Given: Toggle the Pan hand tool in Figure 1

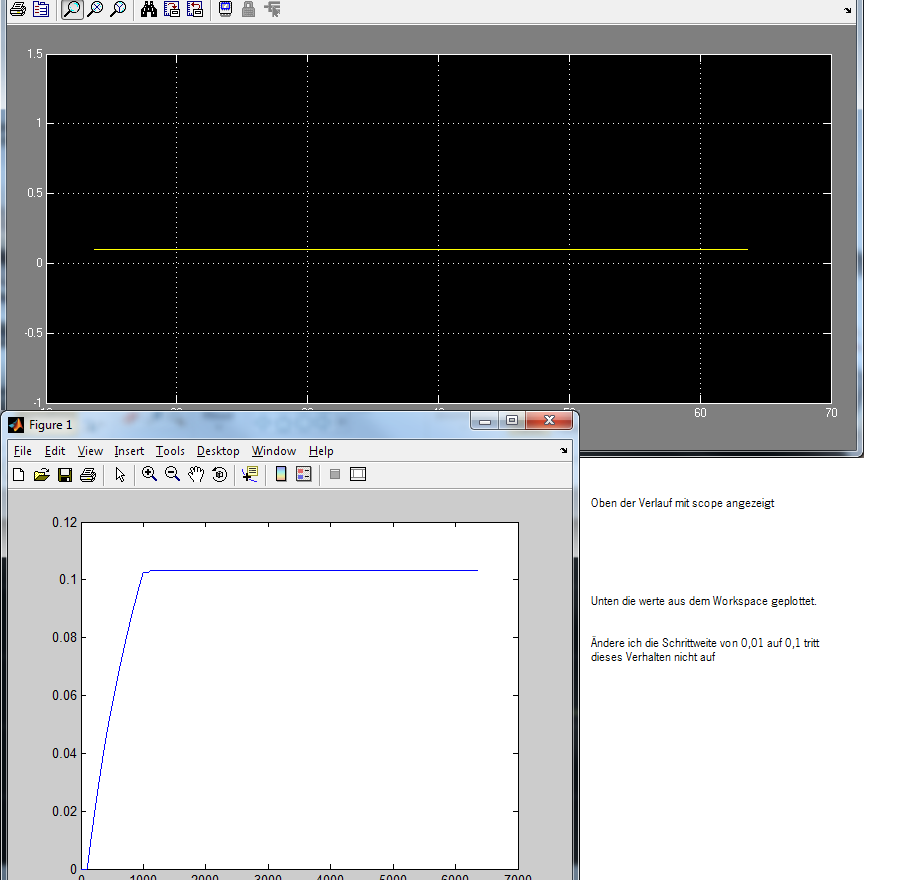Looking at the screenshot, I should click(x=196, y=474).
